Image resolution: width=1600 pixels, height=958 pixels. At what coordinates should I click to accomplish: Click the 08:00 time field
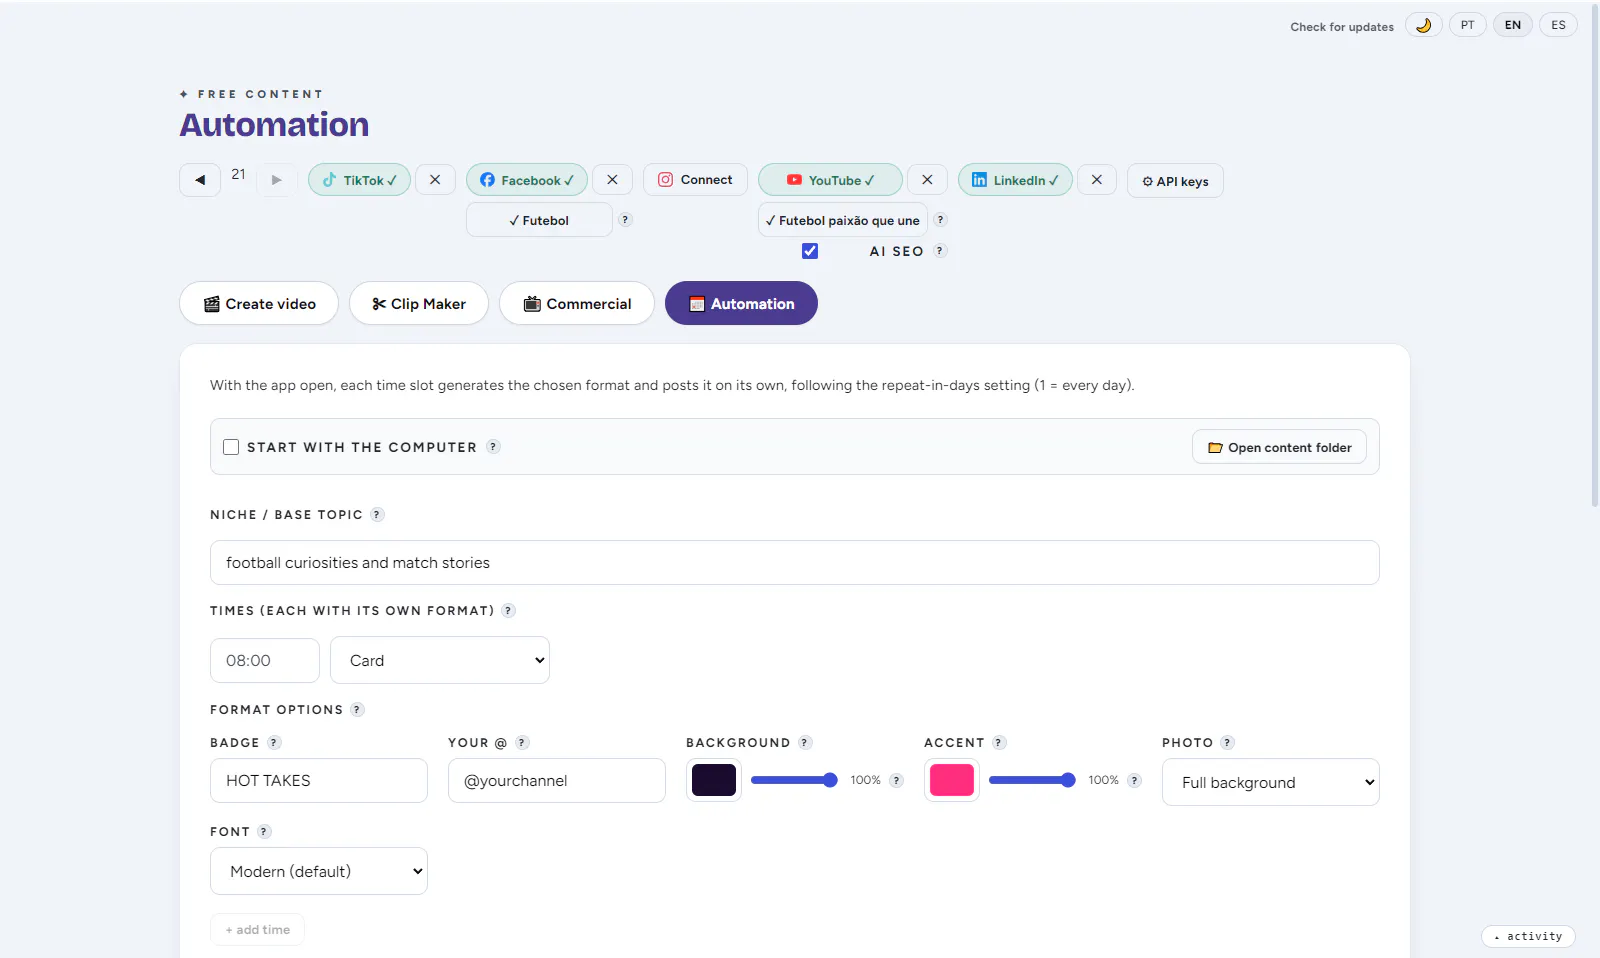265,660
